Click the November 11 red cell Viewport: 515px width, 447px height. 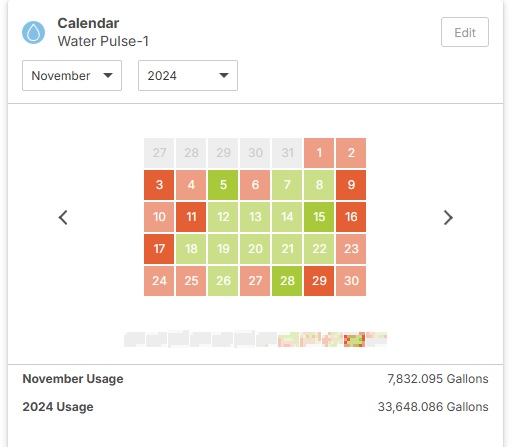(191, 217)
